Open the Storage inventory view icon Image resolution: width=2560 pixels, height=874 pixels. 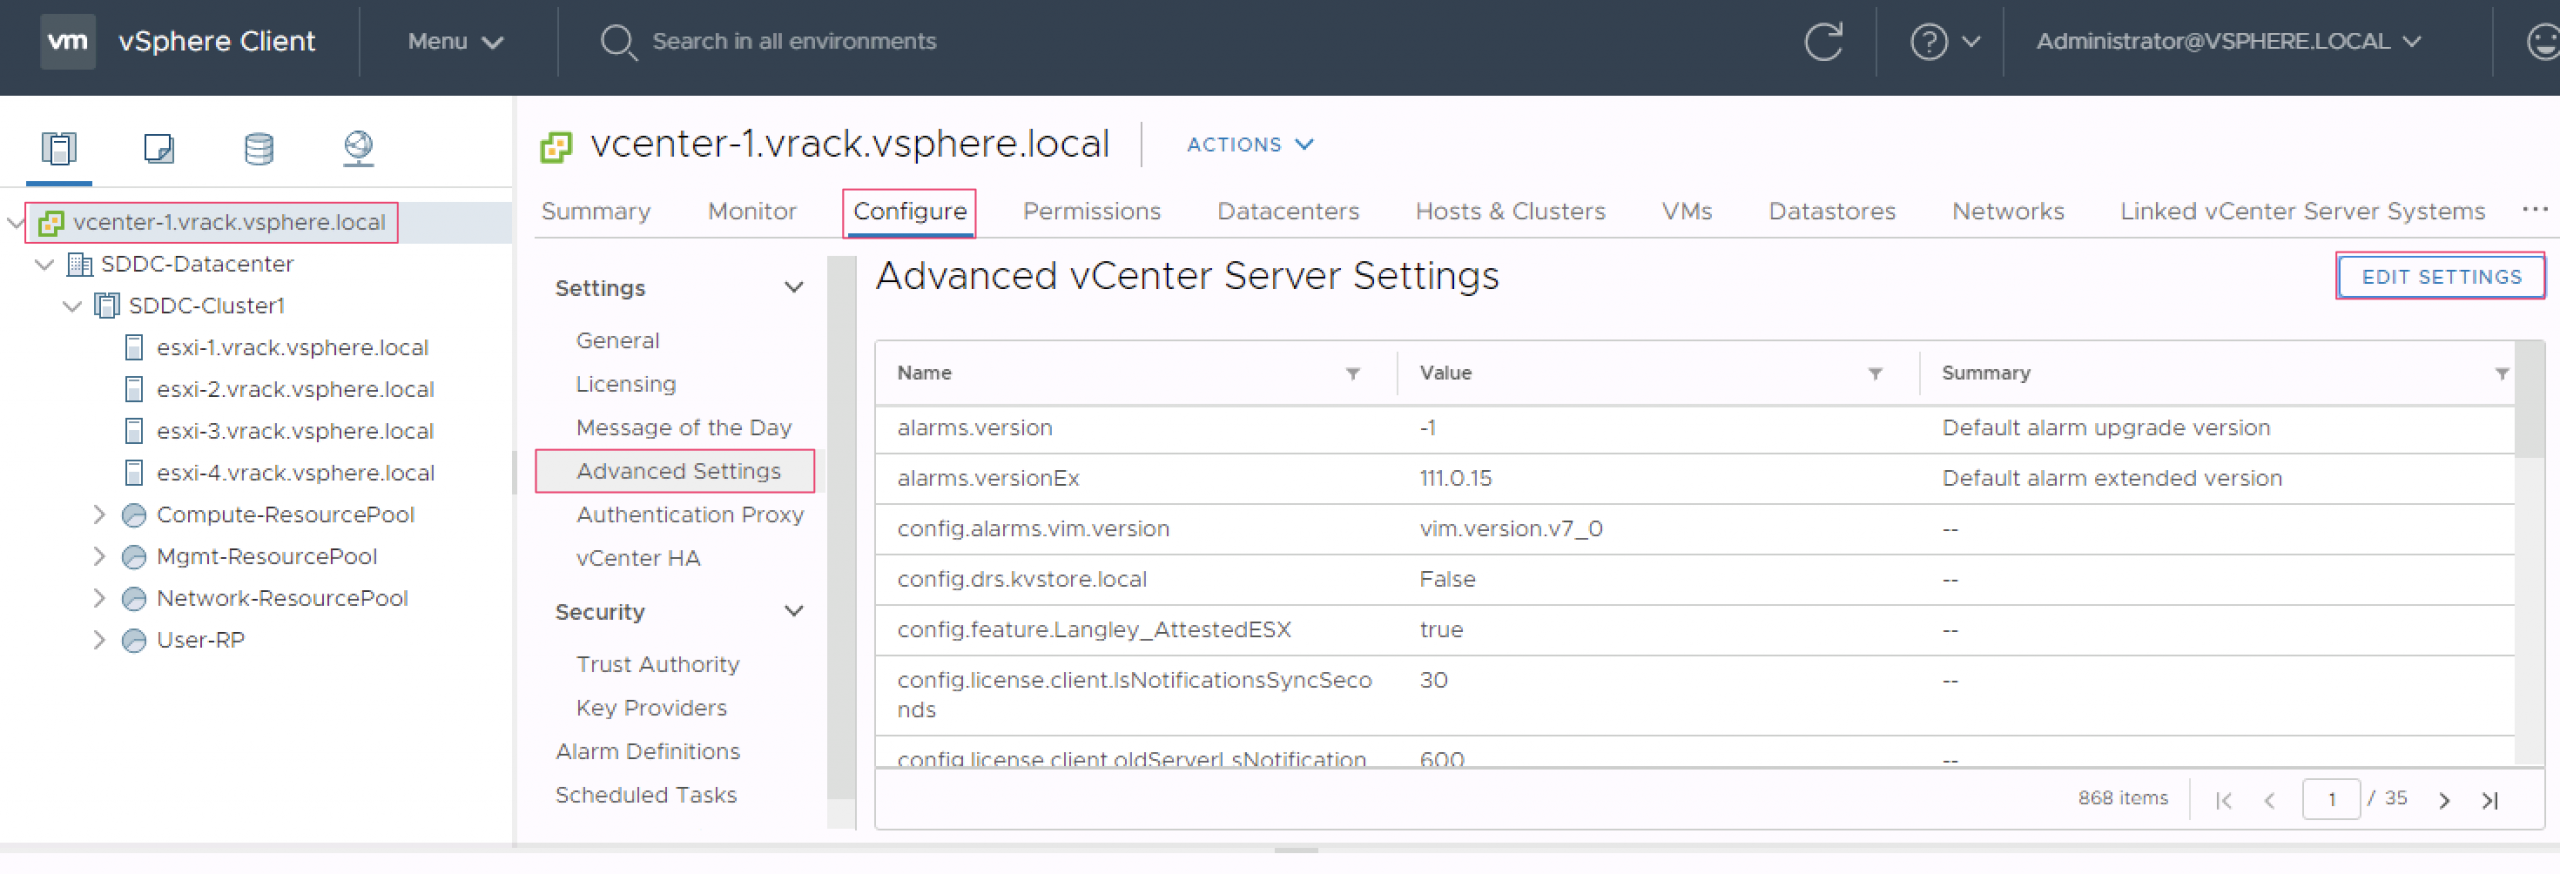(259, 148)
